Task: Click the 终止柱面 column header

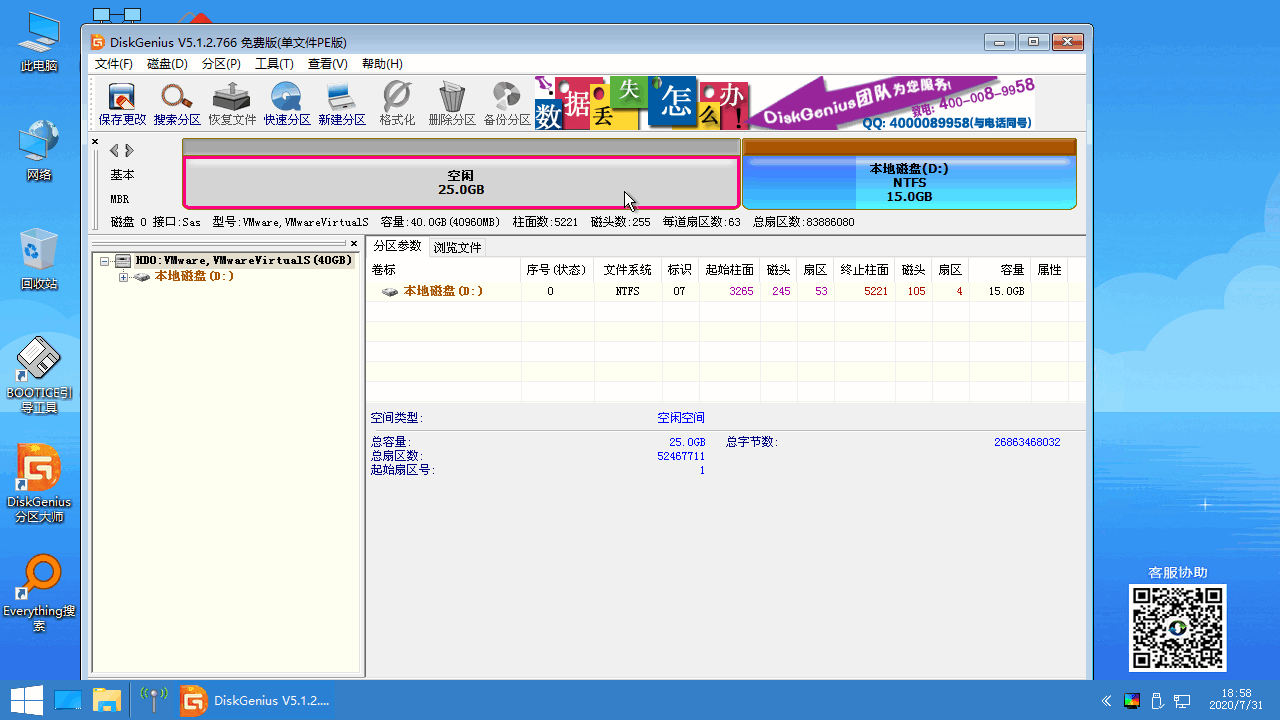Action: pyautogui.click(x=864, y=270)
